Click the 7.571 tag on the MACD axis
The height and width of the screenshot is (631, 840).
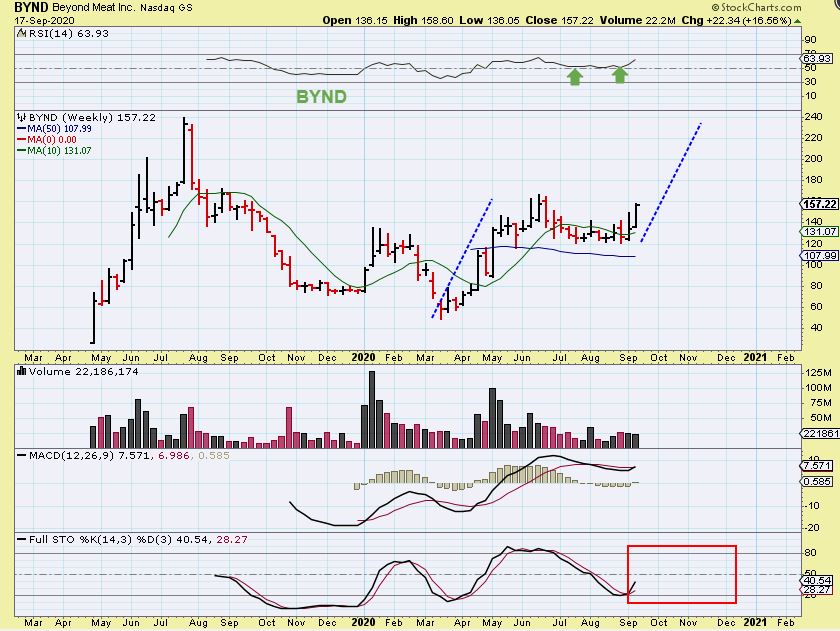coord(818,466)
